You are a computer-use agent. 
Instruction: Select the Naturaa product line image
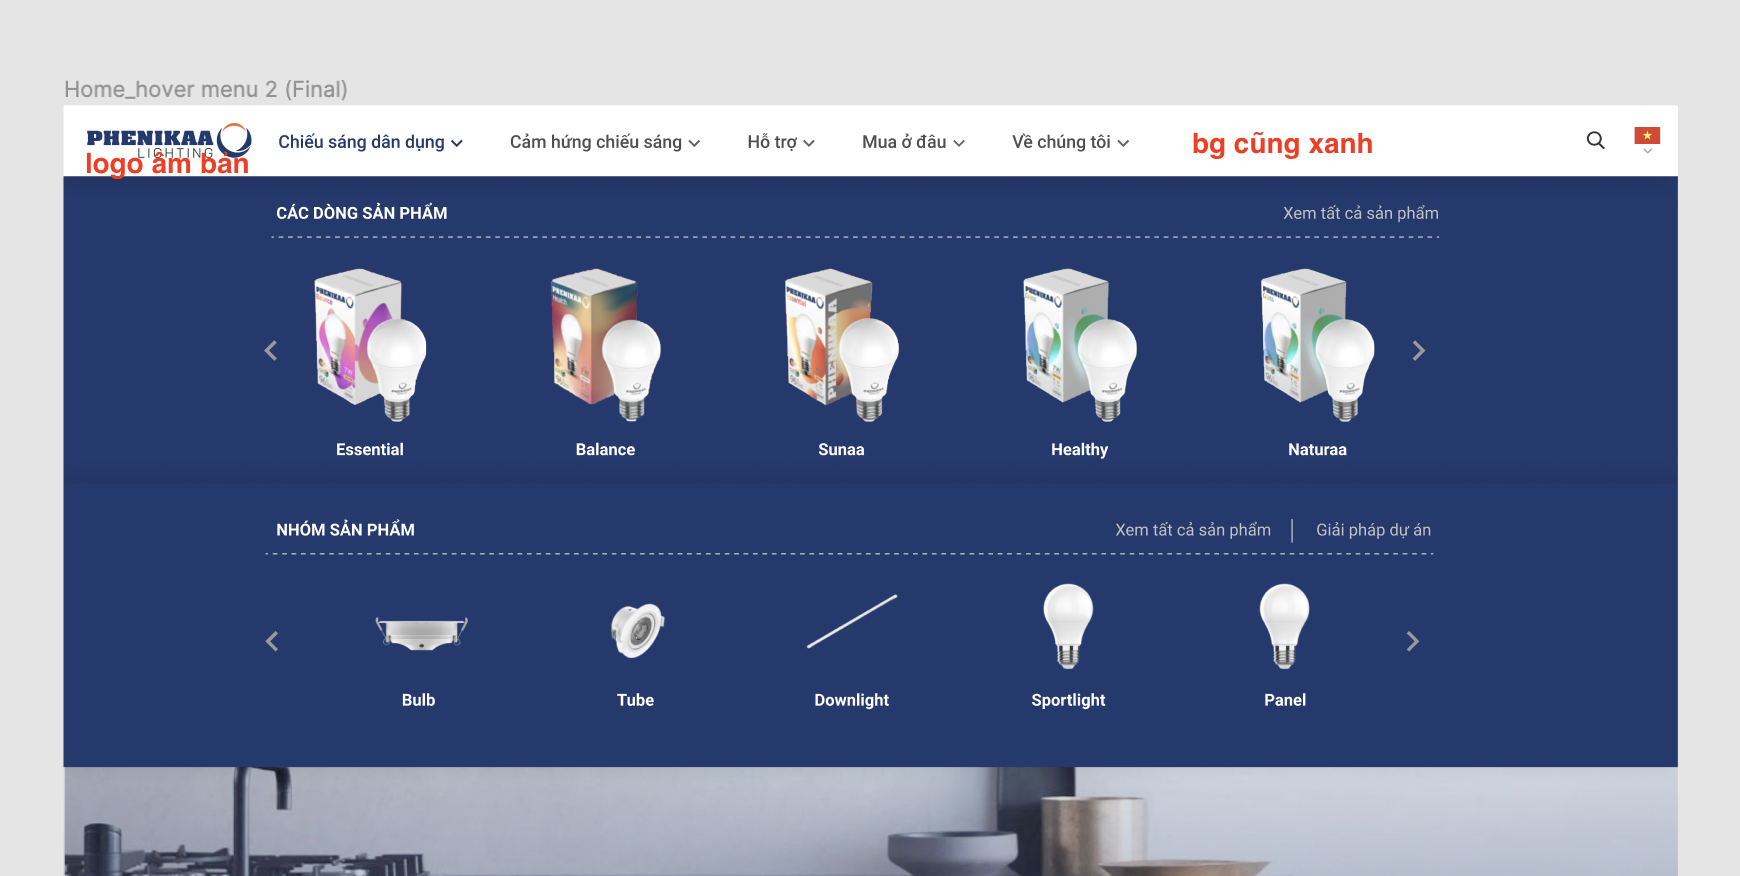pos(1317,345)
